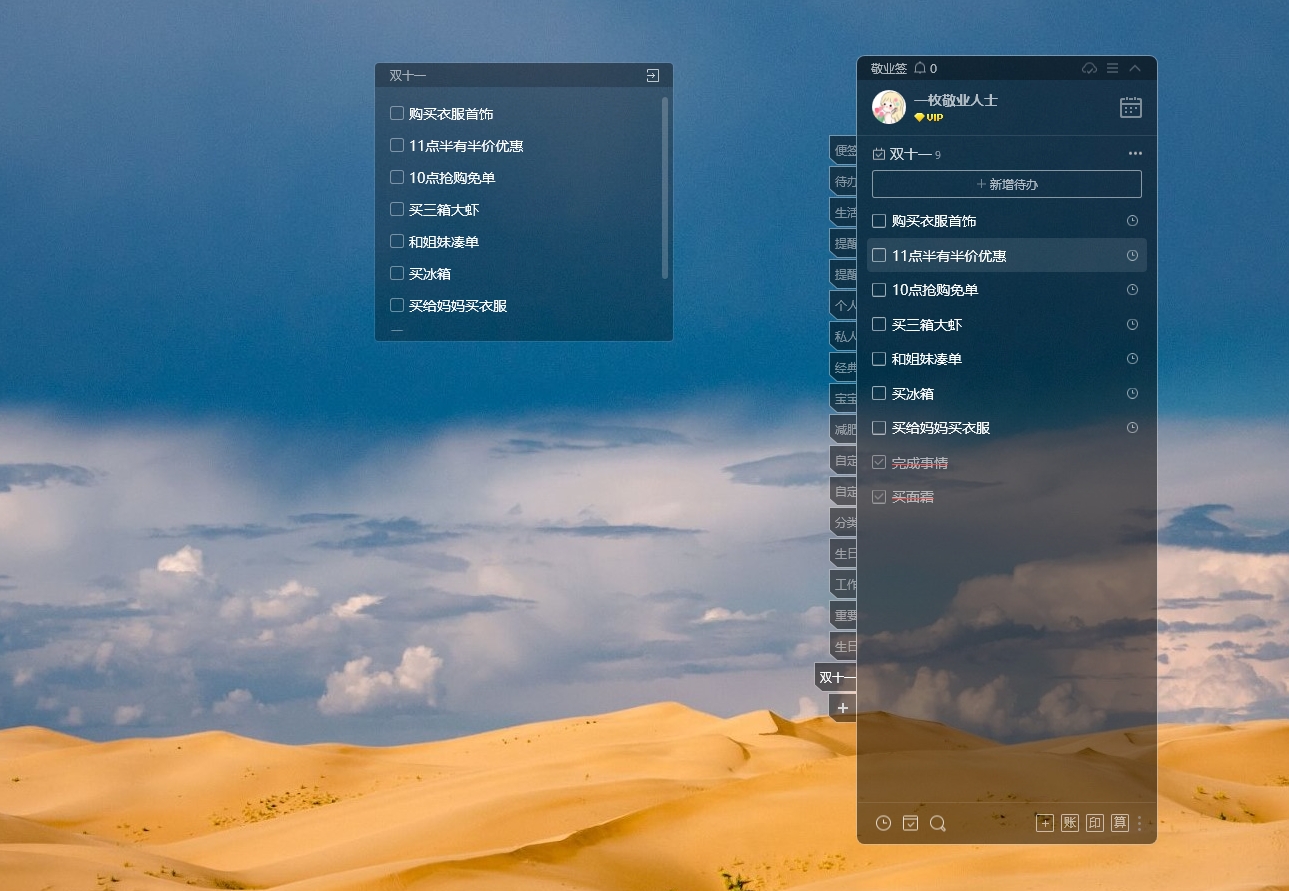
Task: Open the vertical dots menu in the bottom toolbar
Action: tap(1139, 823)
